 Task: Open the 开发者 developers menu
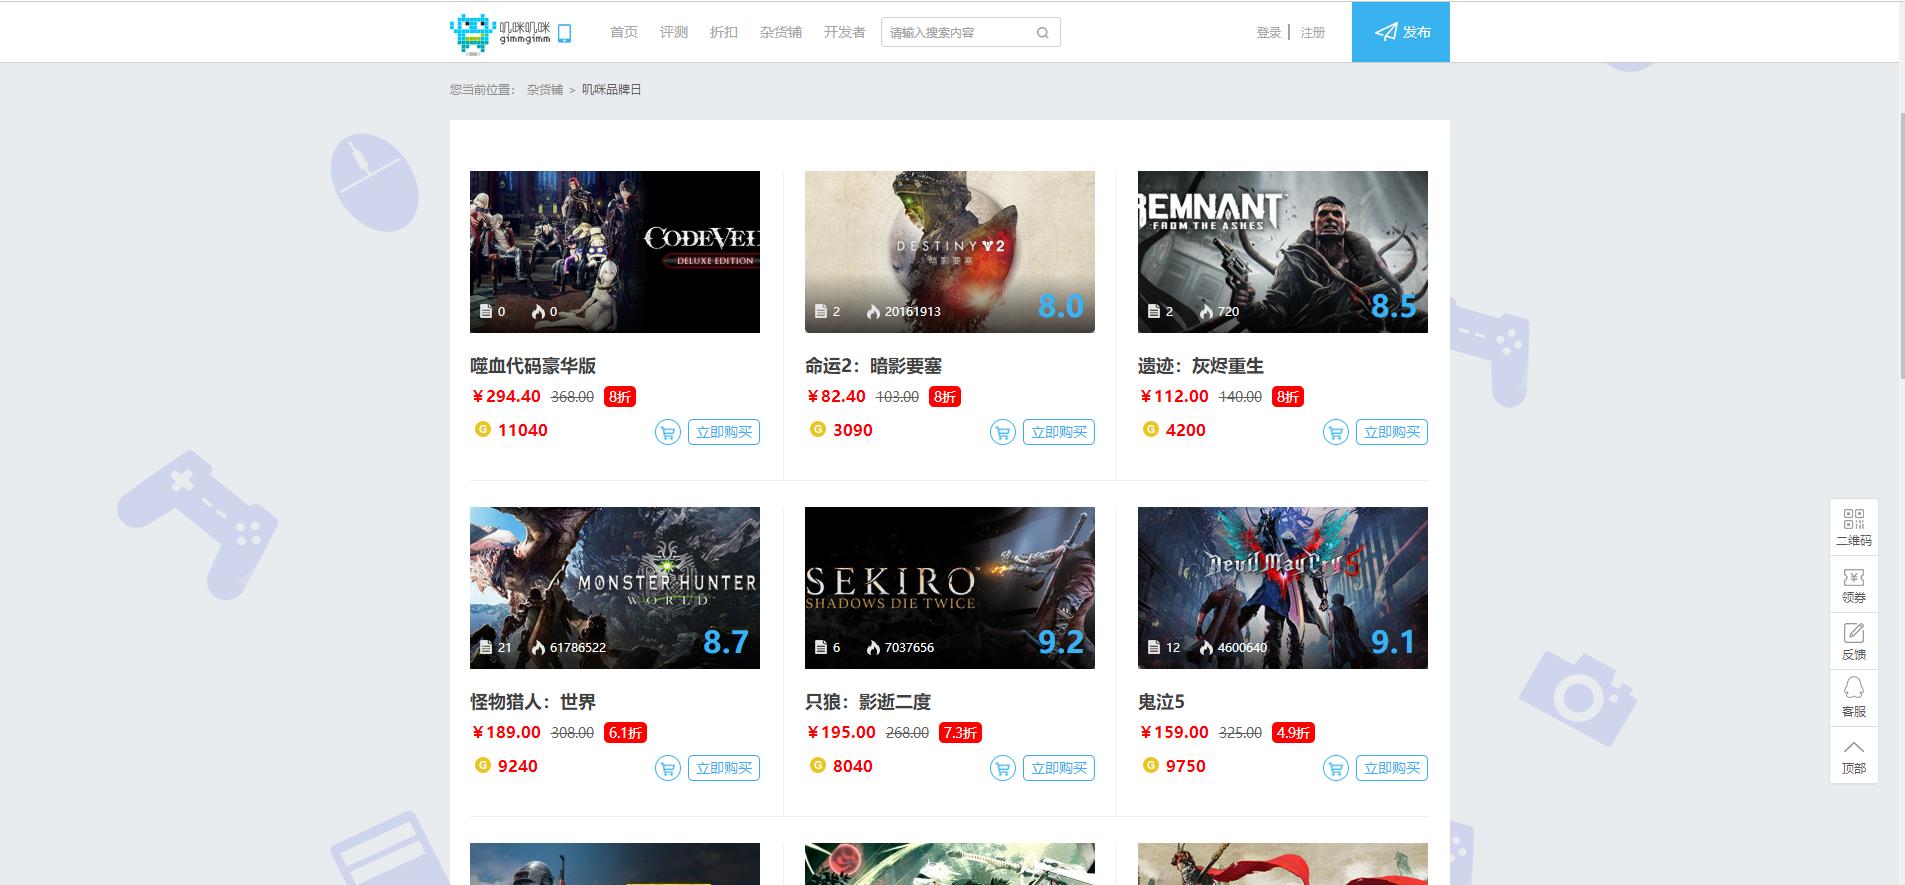[845, 32]
